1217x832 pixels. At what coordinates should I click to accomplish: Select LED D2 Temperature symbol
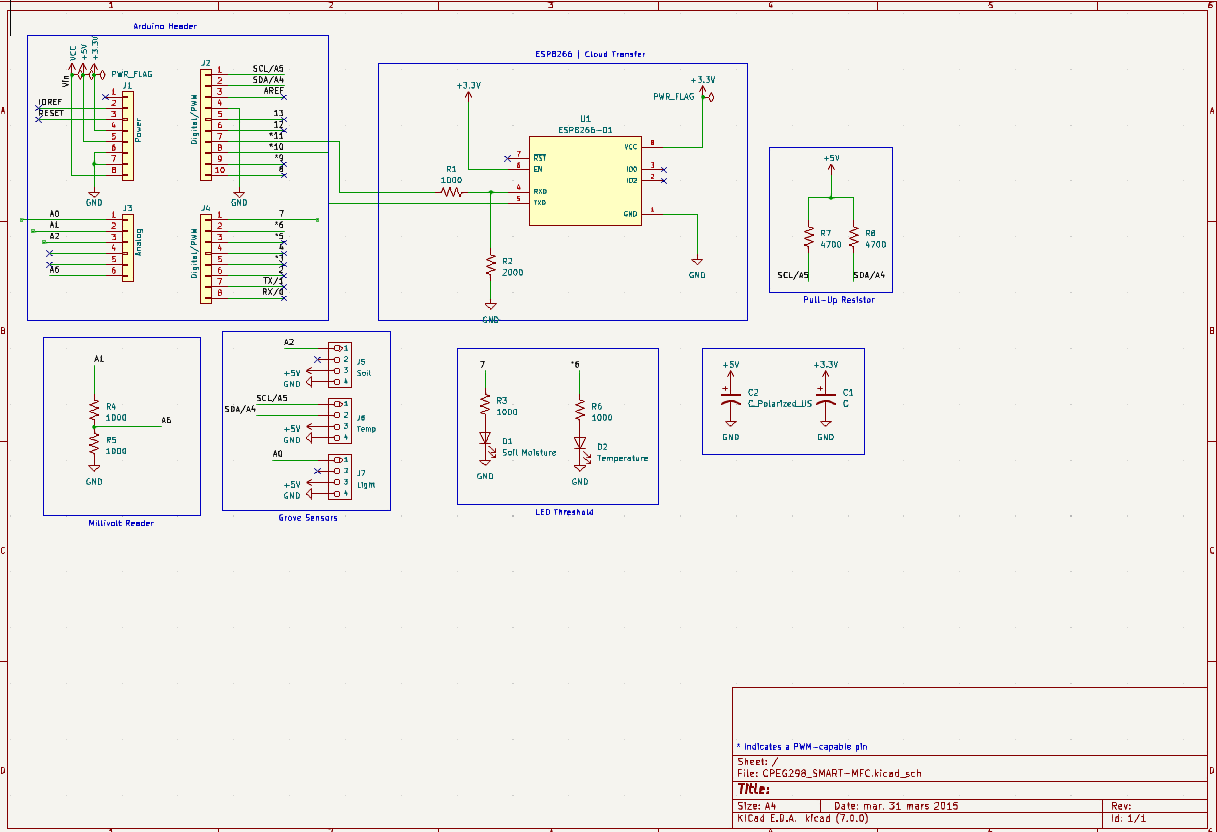pyautogui.click(x=580, y=446)
